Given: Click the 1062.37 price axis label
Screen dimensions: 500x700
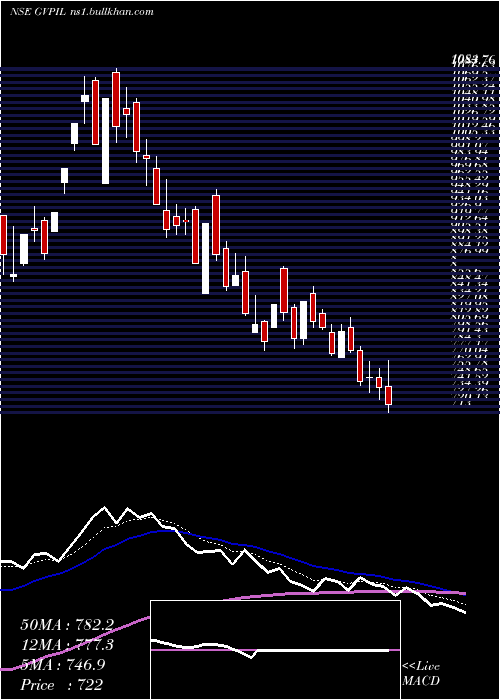Looking at the screenshot, I should click(x=473, y=80).
